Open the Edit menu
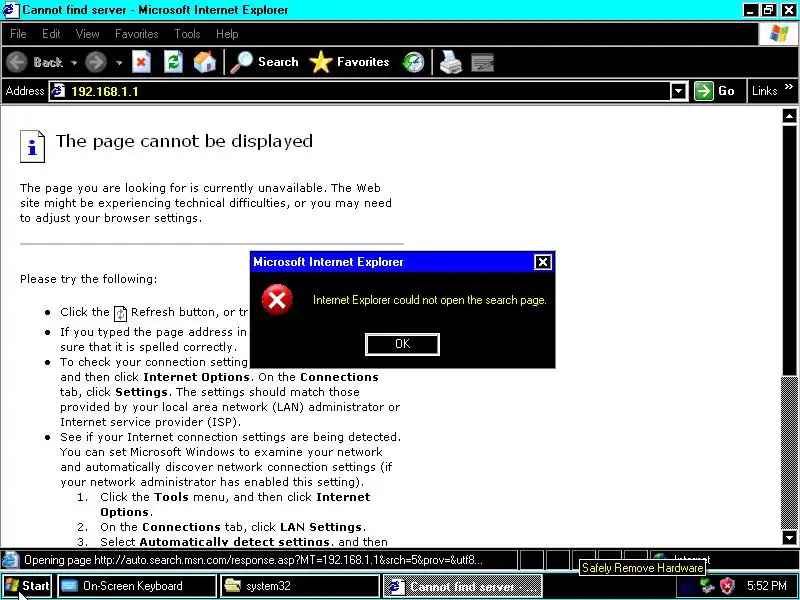The image size is (800, 600). 51,34
